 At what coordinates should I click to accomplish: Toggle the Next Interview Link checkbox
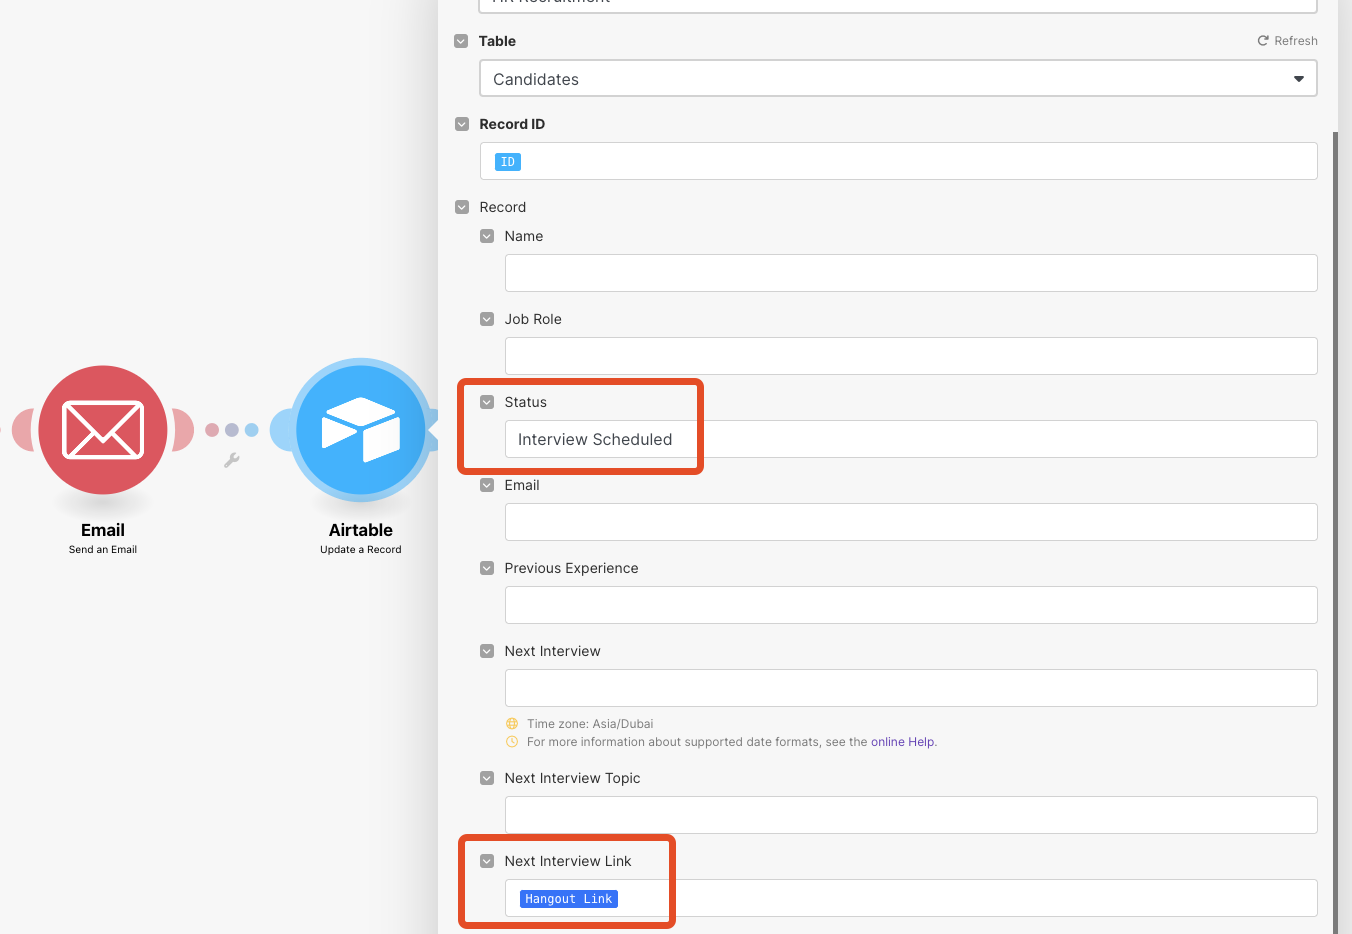[x=487, y=861]
